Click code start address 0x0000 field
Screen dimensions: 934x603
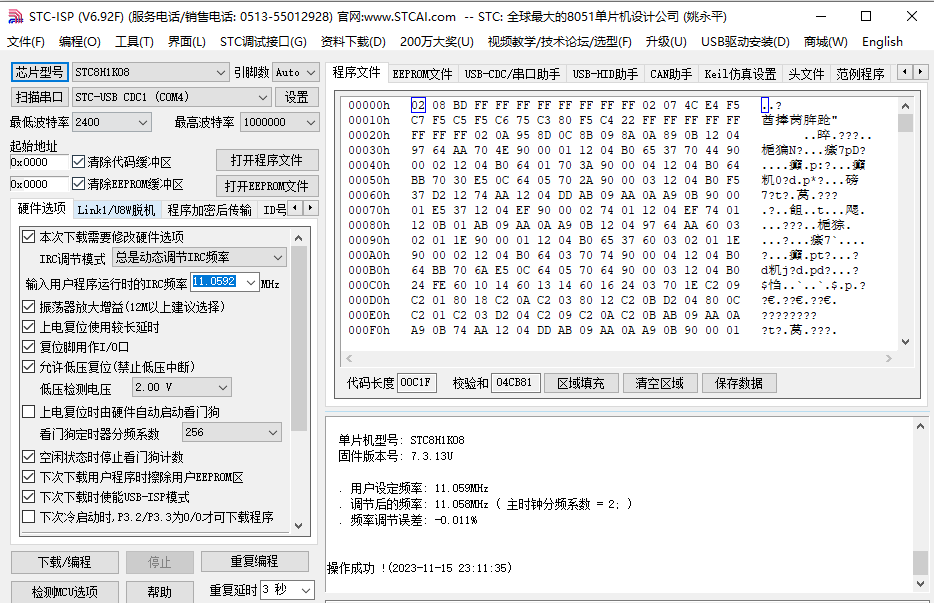(39, 162)
